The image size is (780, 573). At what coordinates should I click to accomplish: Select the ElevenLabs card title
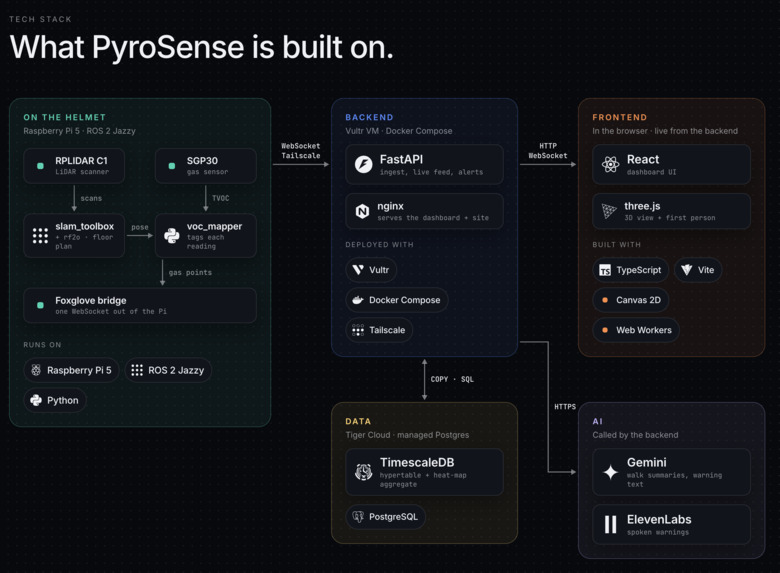click(659, 519)
